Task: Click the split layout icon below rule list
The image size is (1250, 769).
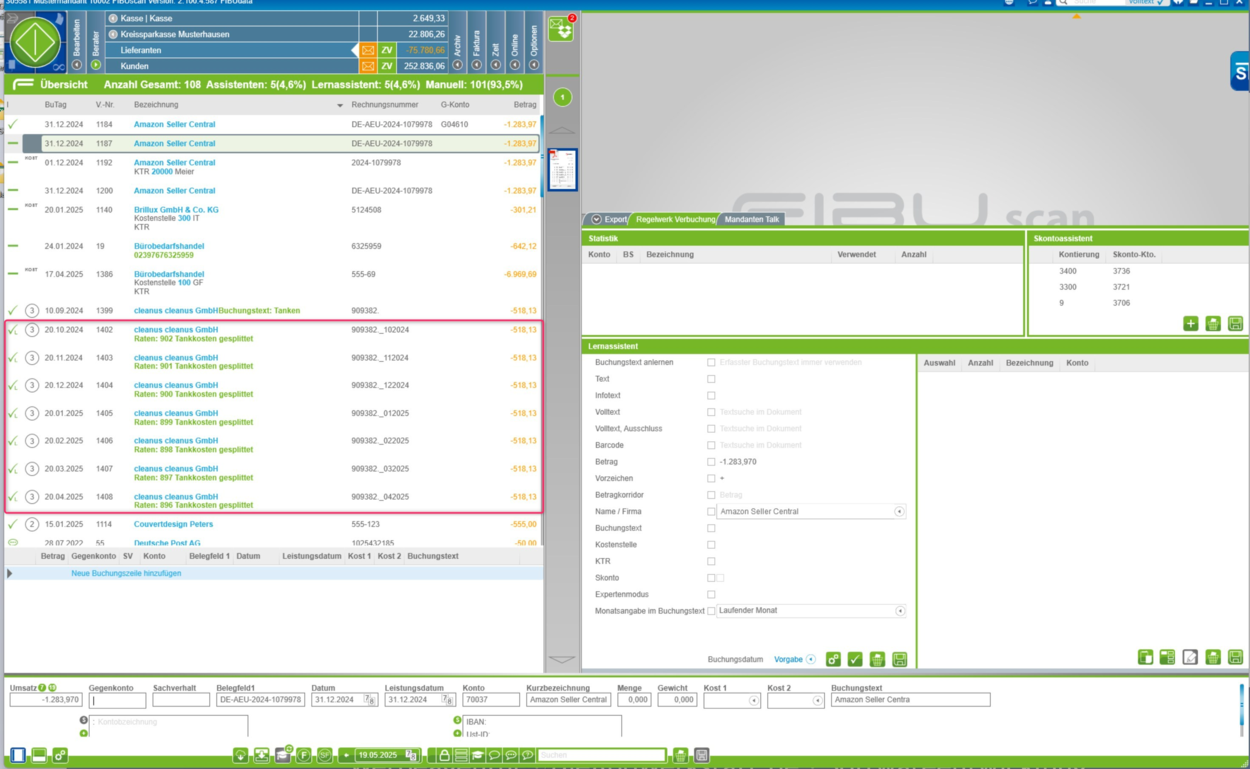Action: (1168, 657)
